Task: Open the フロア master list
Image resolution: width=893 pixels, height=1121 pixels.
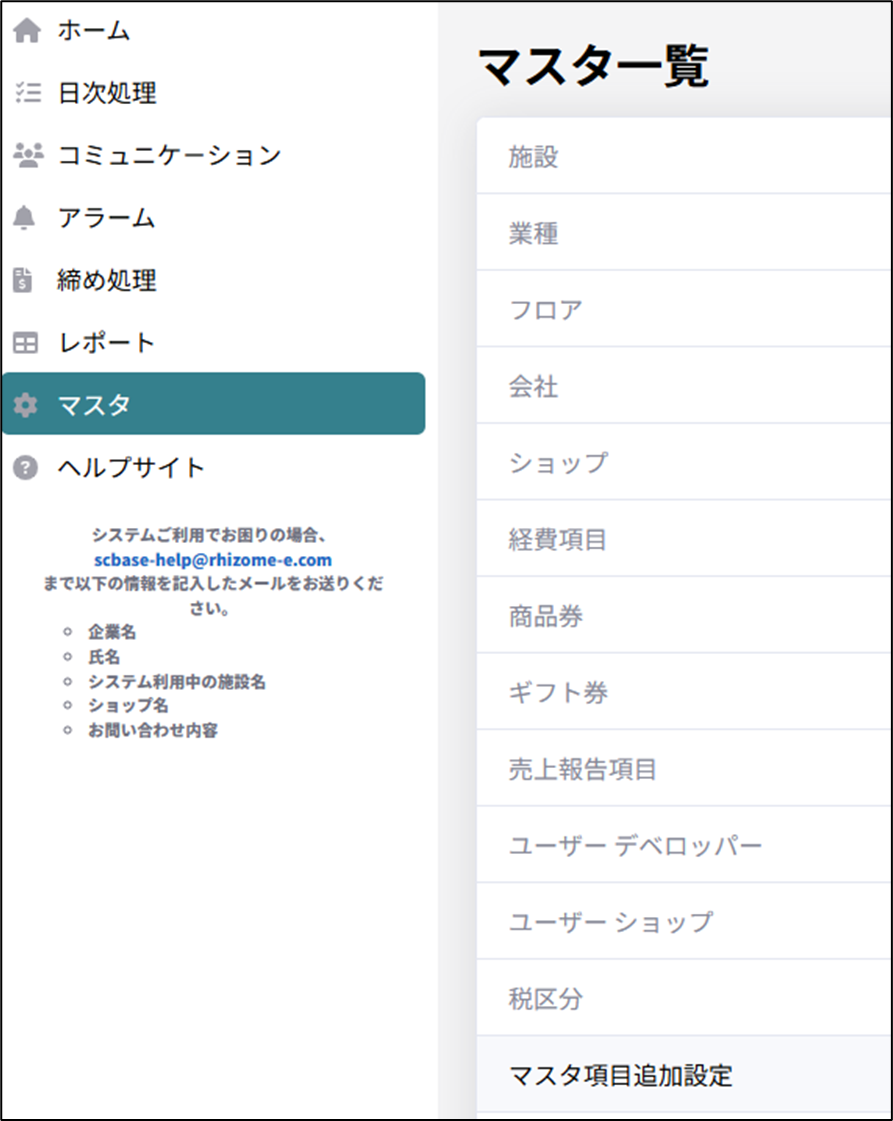Action: tap(545, 310)
